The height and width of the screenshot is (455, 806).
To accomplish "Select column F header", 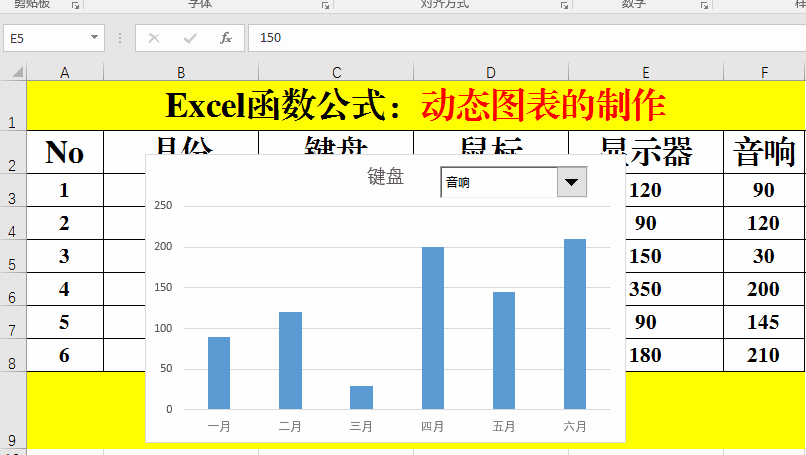I will [764, 72].
